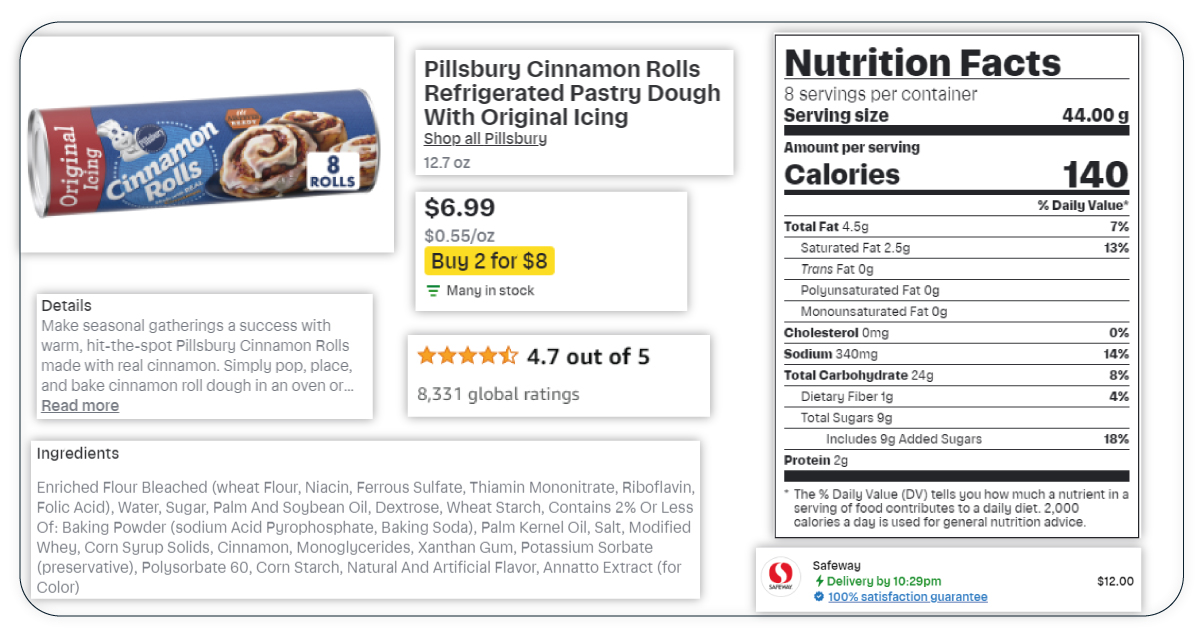The height and width of the screenshot is (637, 1203).
Task: Click the orange star rating icons
Action: coord(468,355)
